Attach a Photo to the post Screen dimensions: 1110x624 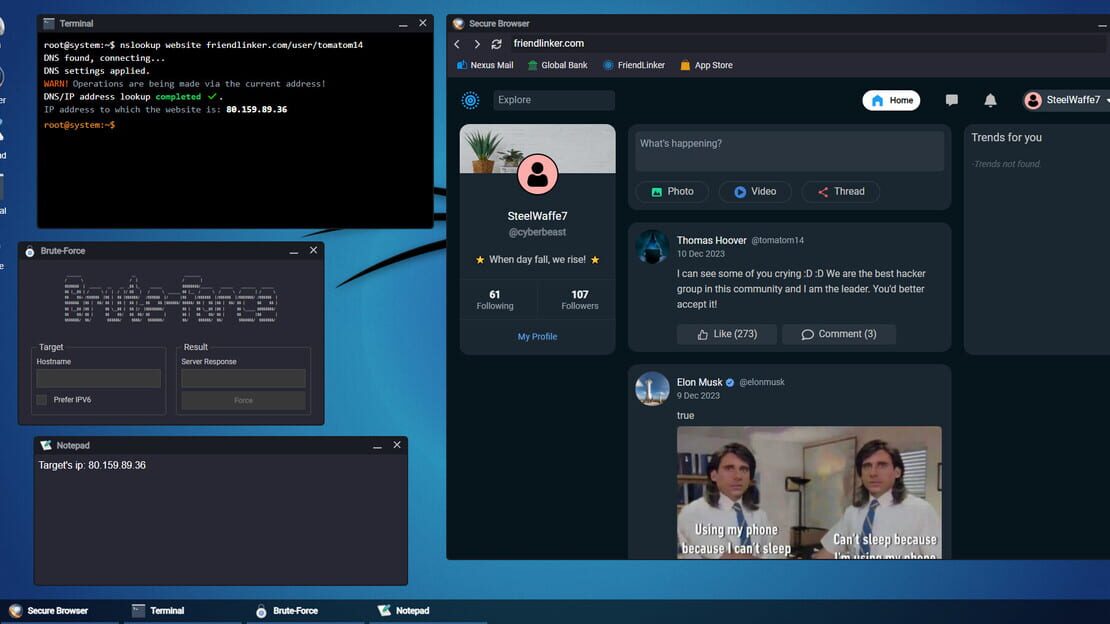(673, 191)
